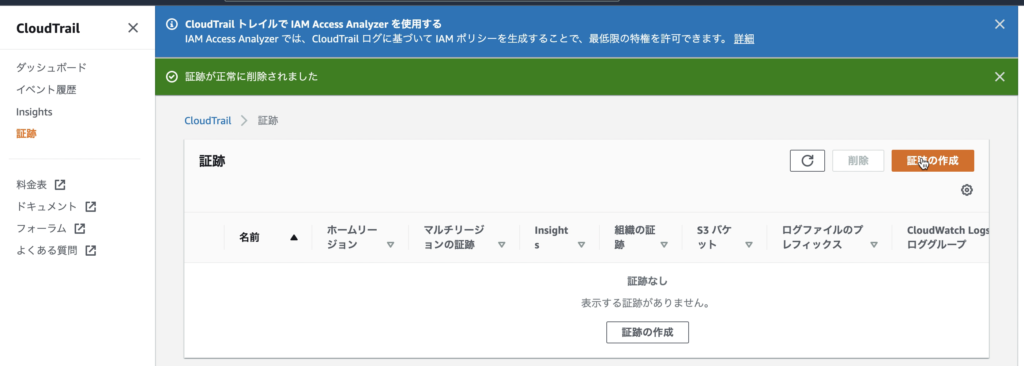The image size is (1024, 366).
Task: Dismiss the blue IAM Access Analyzer banner
Action: pos(999,25)
